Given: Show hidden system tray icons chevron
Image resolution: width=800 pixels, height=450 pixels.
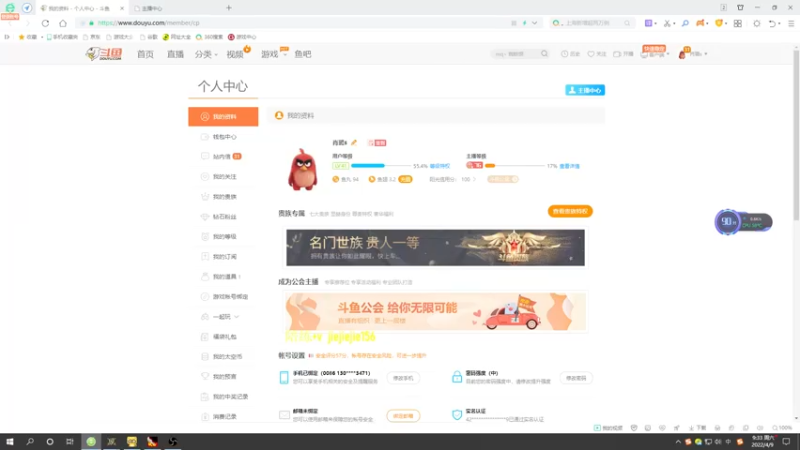Looking at the screenshot, I should [x=678, y=442].
